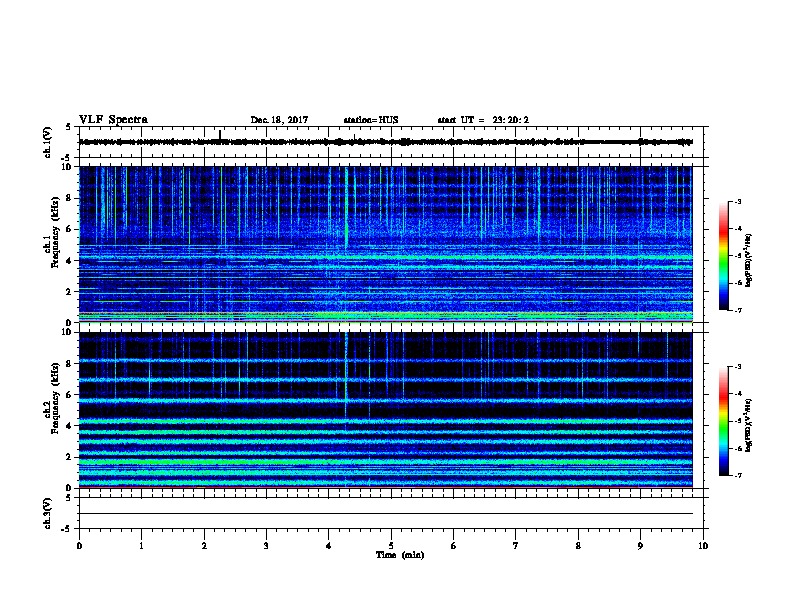Click the 'station=HUS' label
792x612 pixels.
click(x=371, y=120)
